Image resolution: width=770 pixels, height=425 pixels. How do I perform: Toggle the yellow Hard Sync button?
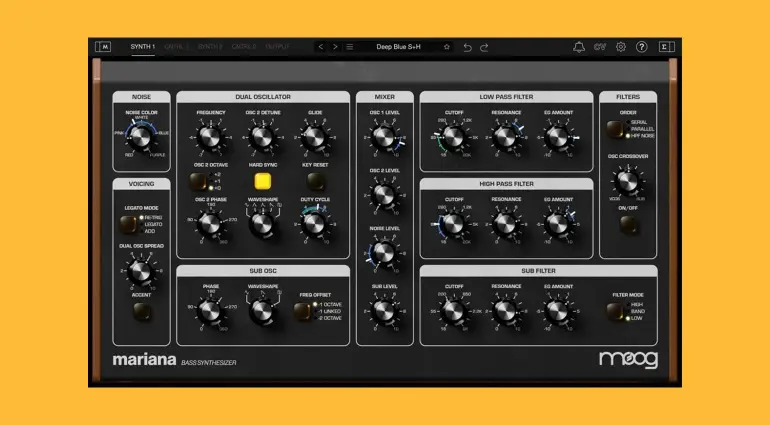pyautogui.click(x=263, y=181)
